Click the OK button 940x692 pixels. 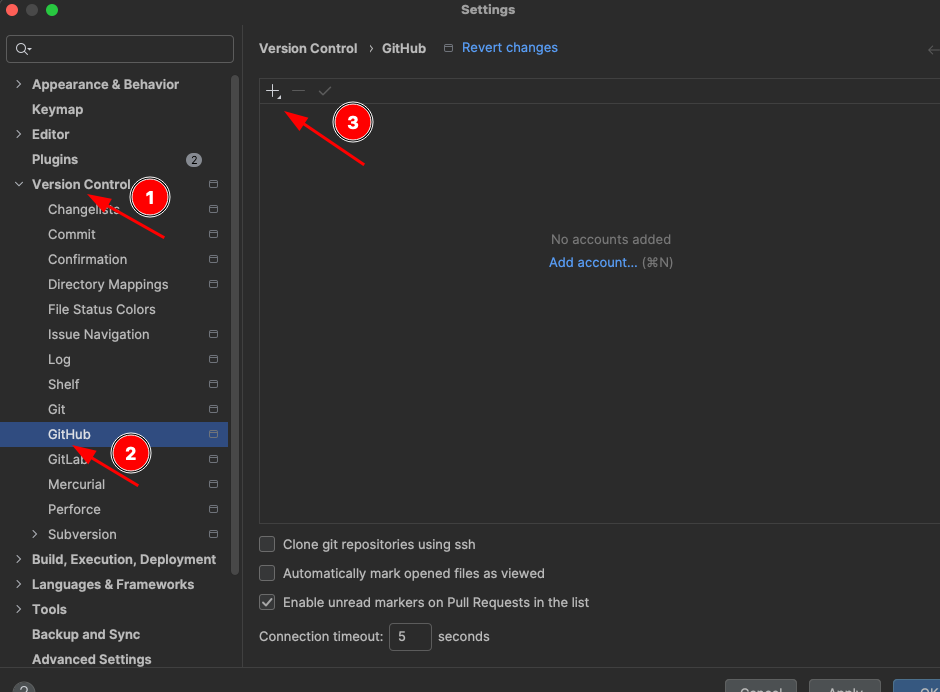pyautogui.click(x=917, y=687)
